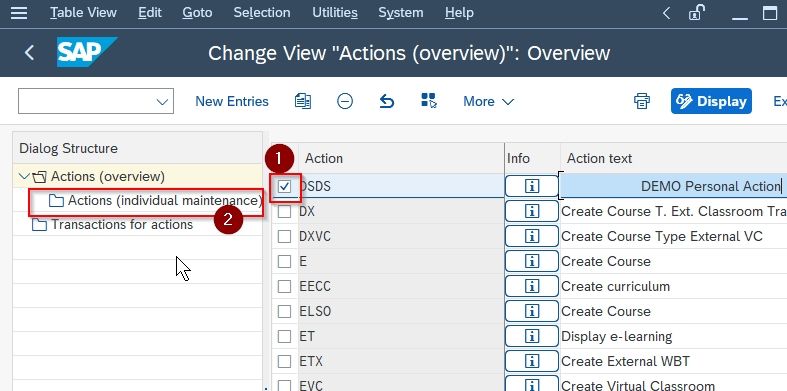Expand the More toolbar menu
Image resolution: width=787 pixels, height=391 pixels.
click(488, 101)
